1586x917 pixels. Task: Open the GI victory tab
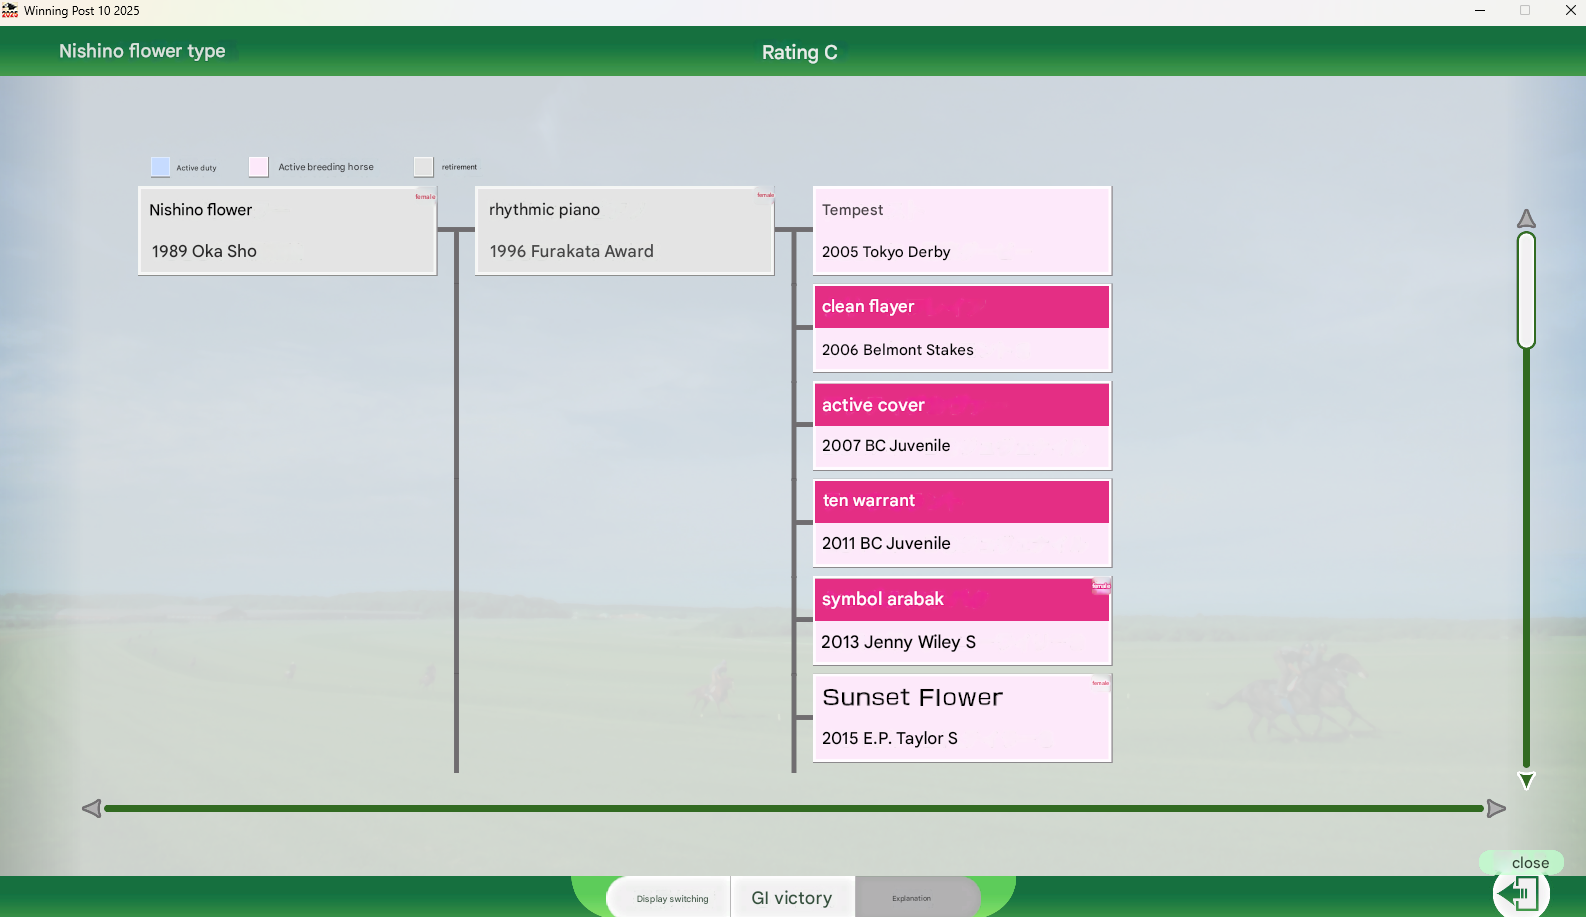792,898
